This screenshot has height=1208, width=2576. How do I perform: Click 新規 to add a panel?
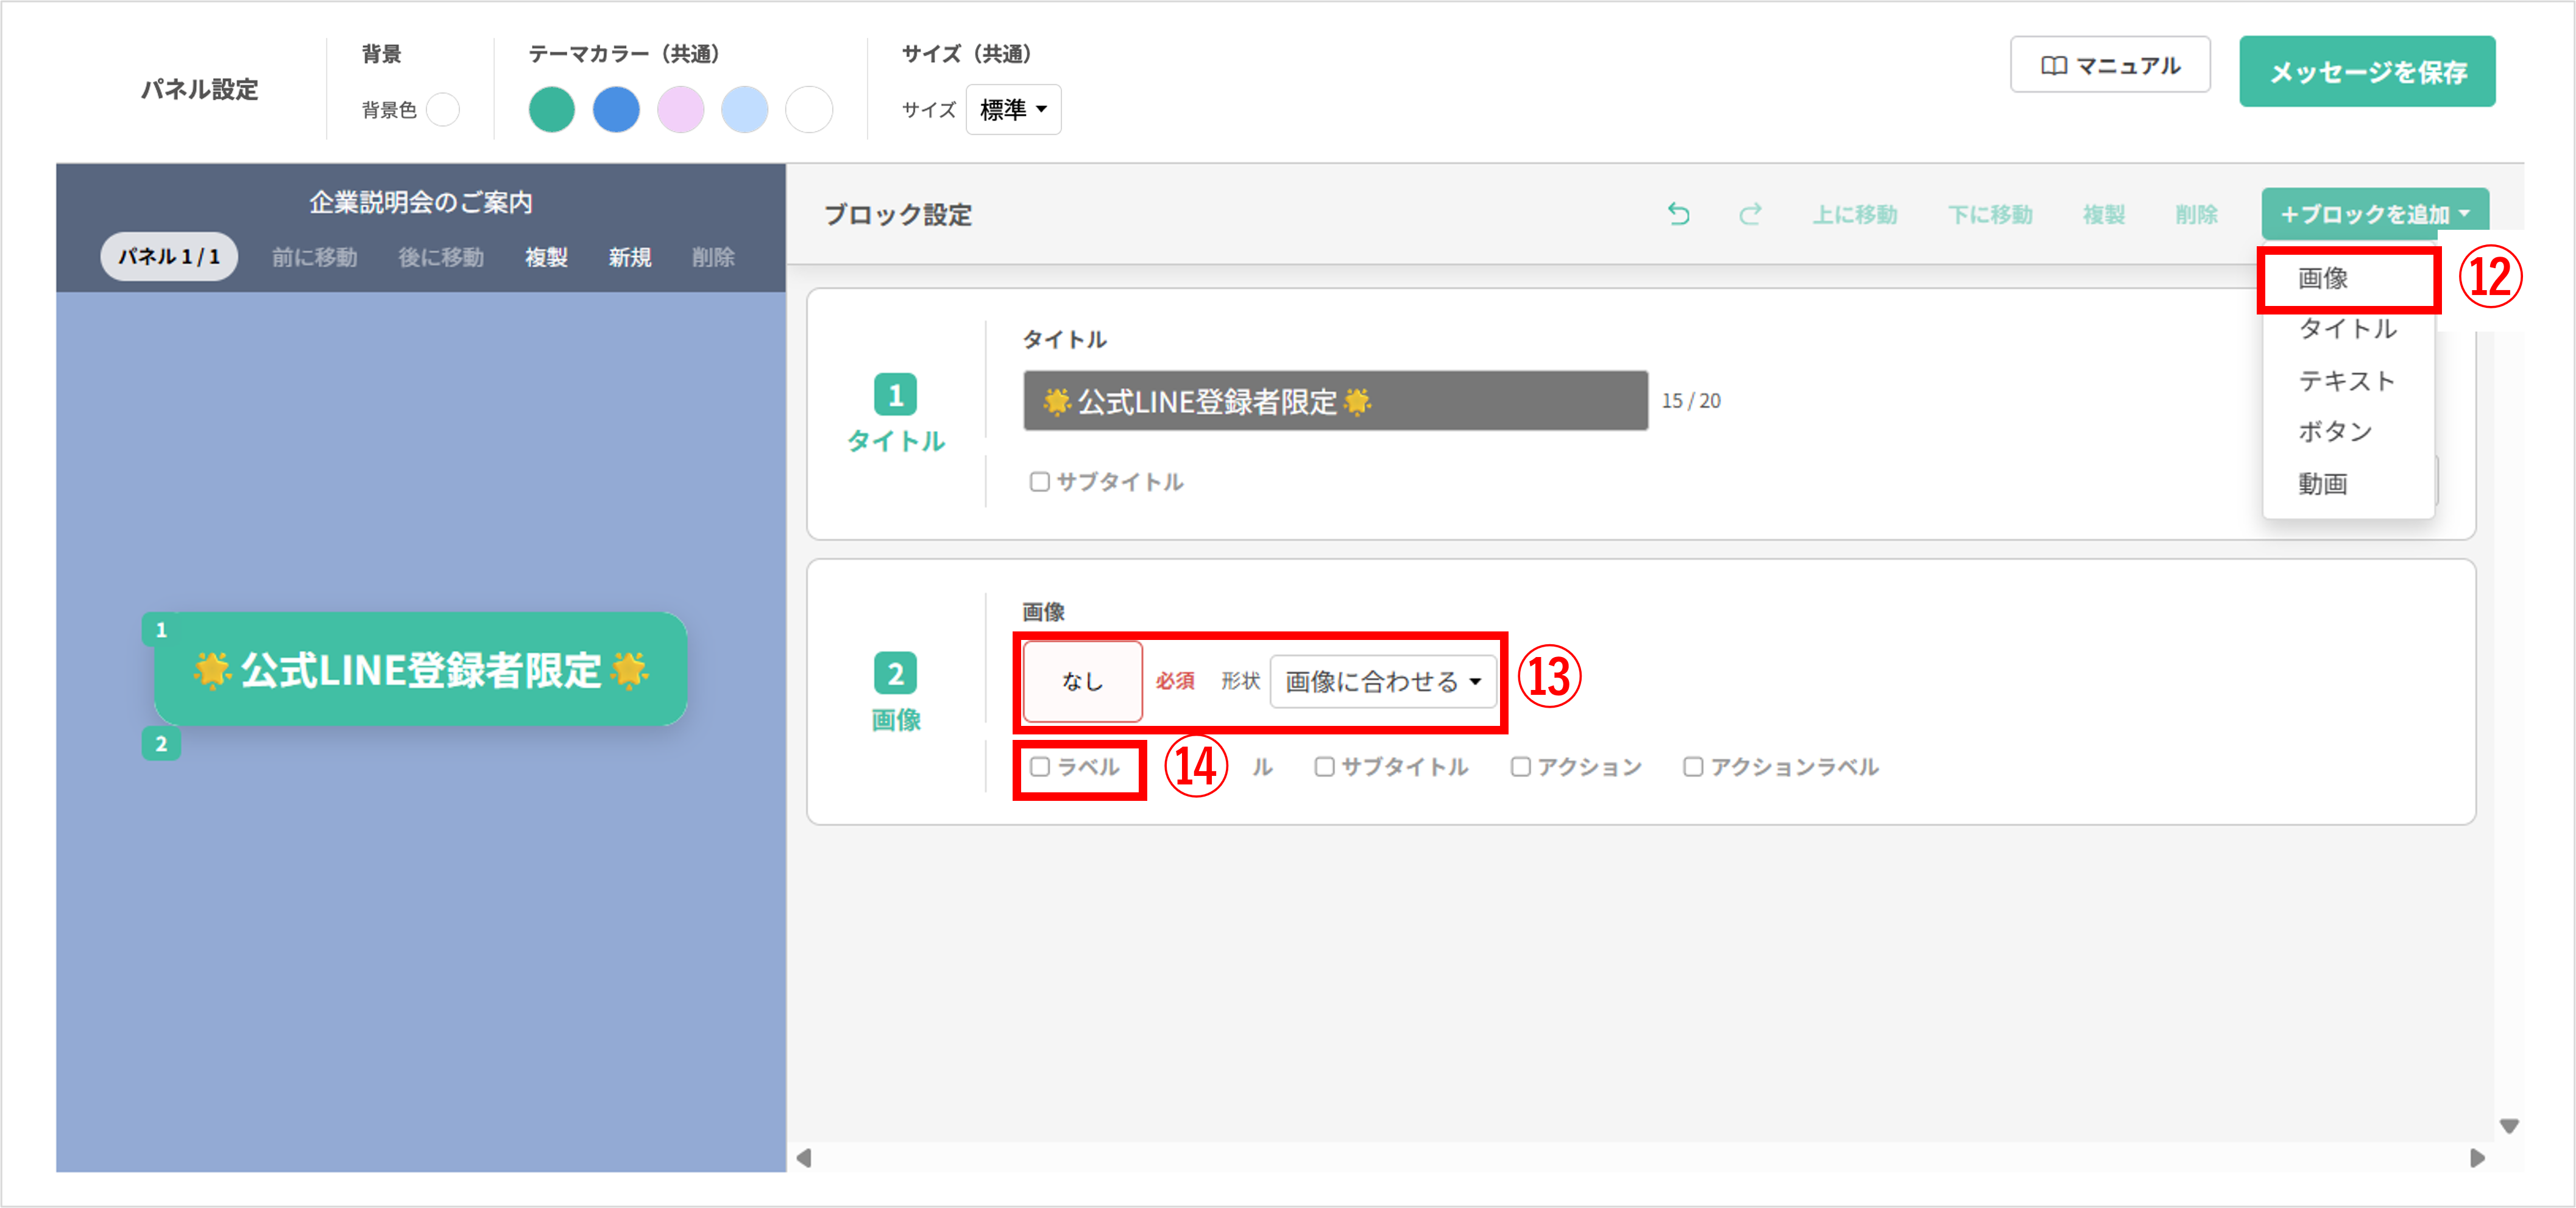click(630, 257)
